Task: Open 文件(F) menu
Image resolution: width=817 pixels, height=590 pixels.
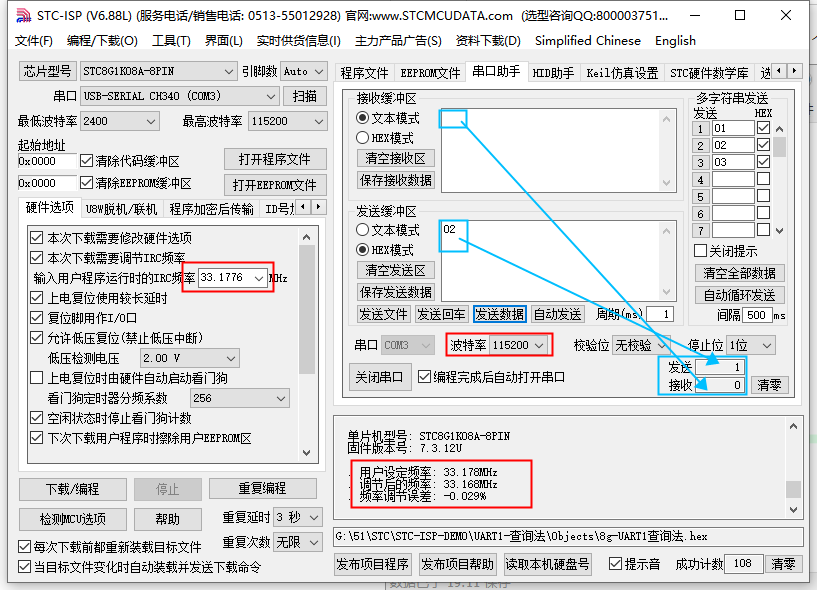Action: tap(34, 41)
